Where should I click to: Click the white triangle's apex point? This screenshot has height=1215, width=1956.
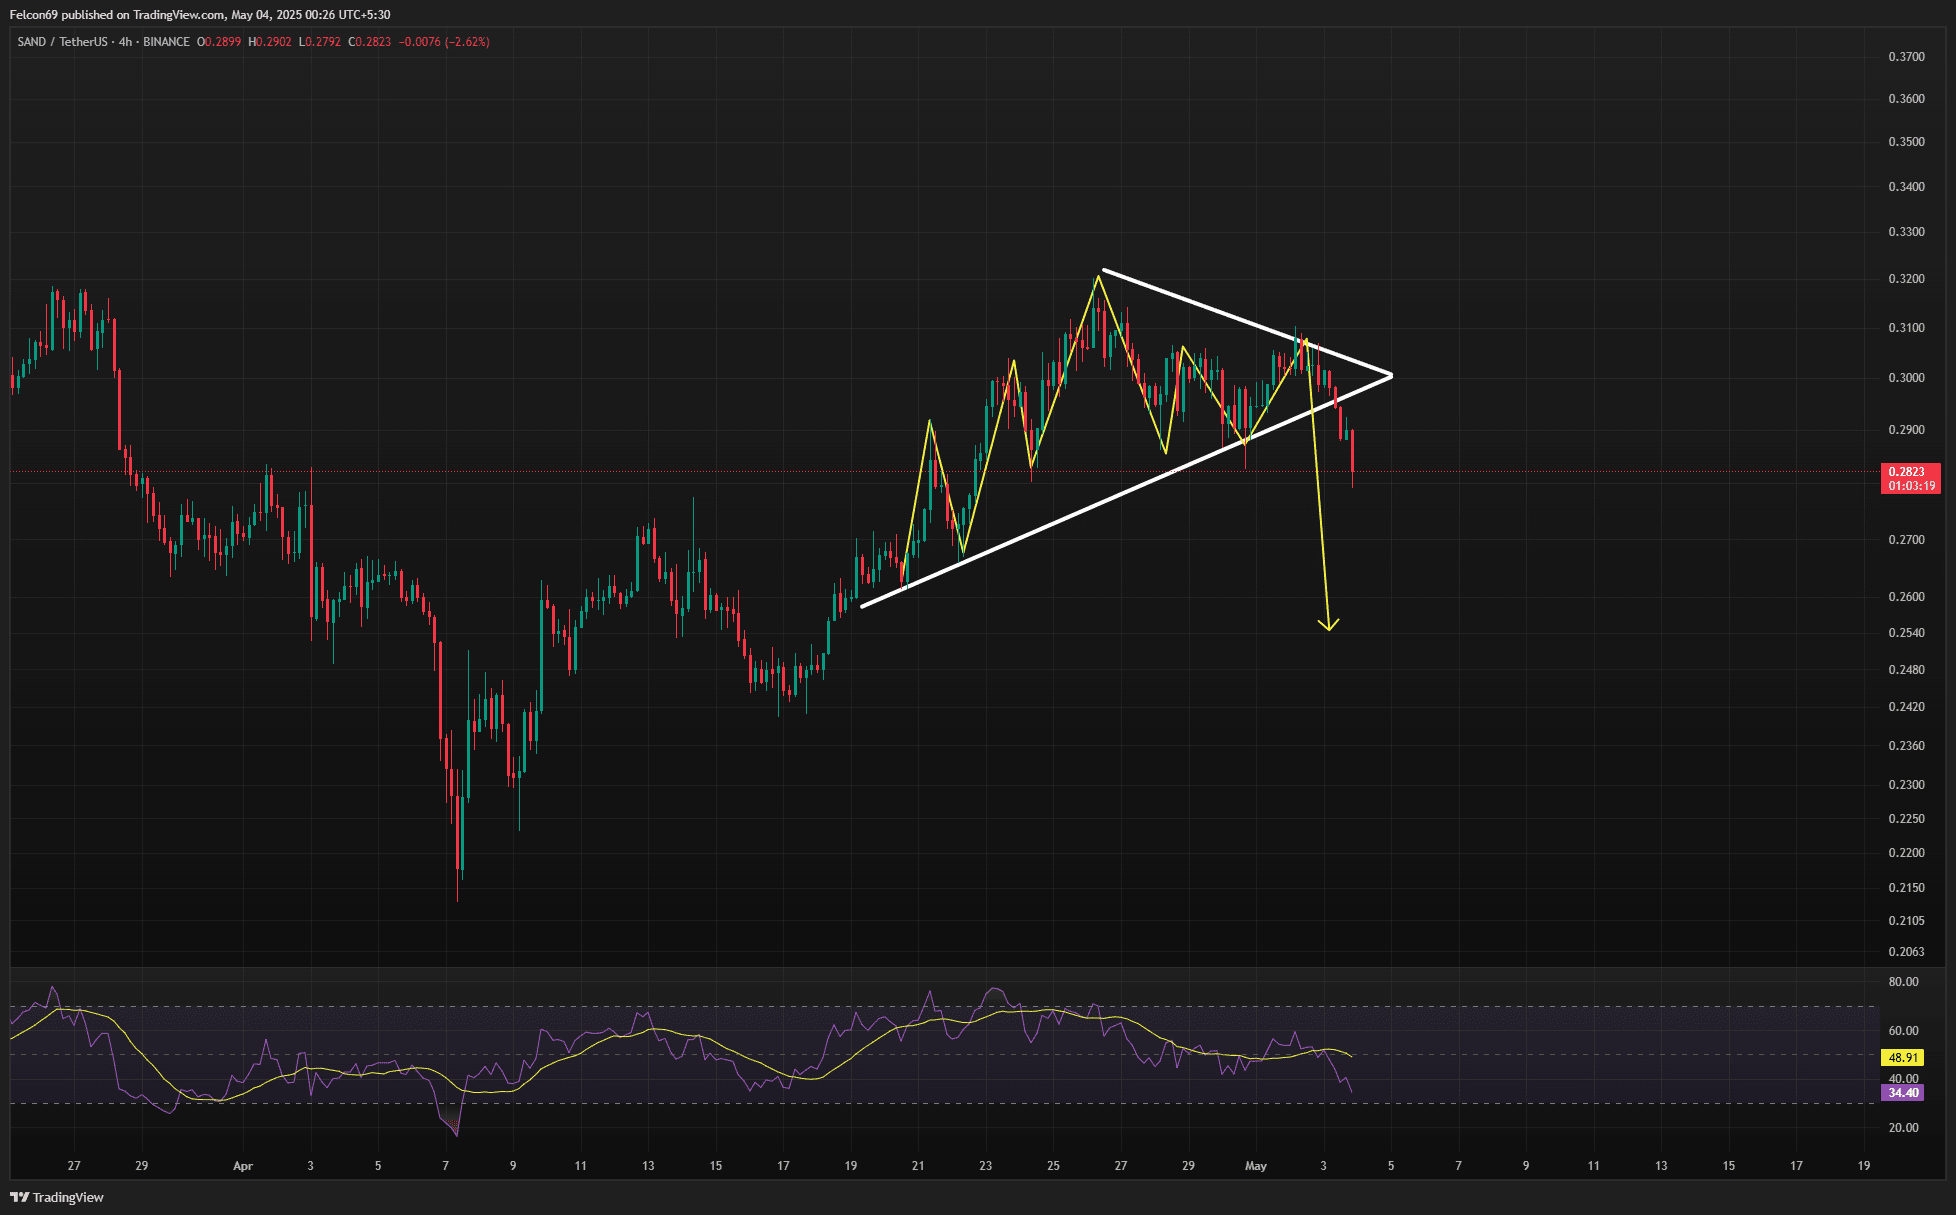(x=1391, y=376)
